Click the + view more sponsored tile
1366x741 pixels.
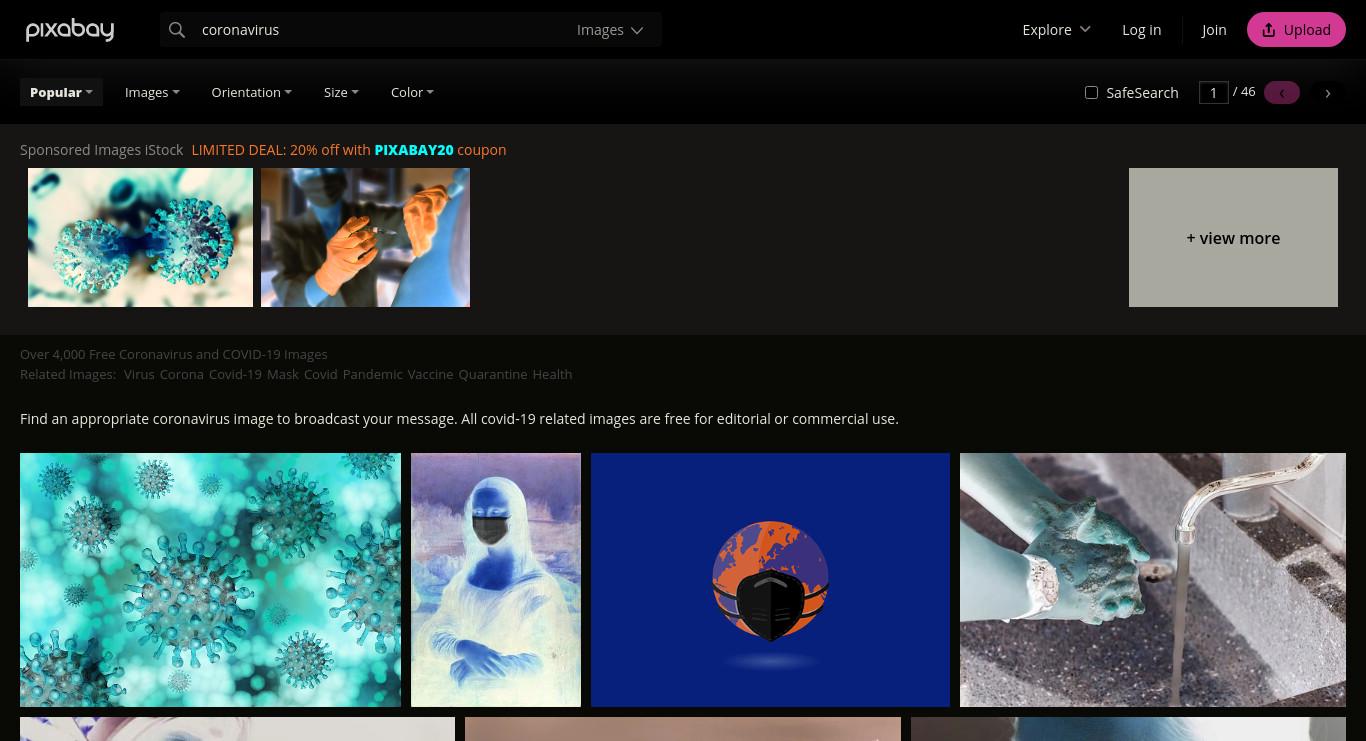[x=1233, y=238]
